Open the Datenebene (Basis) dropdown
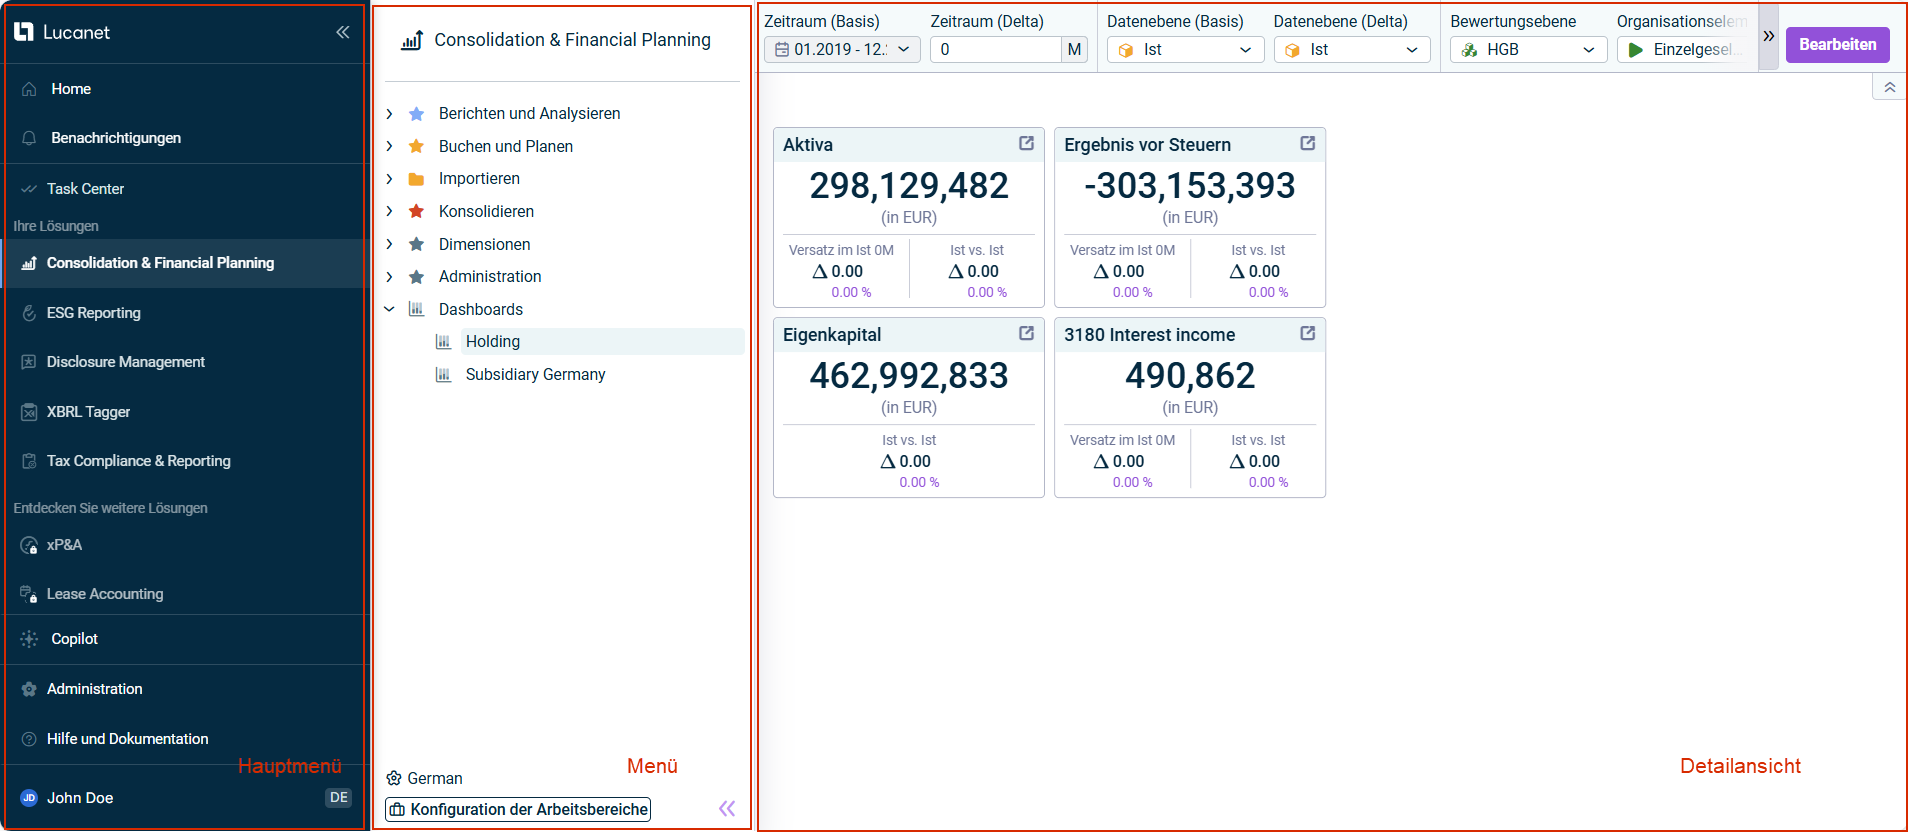The height and width of the screenshot is (832, 1908). (1185, 50)
